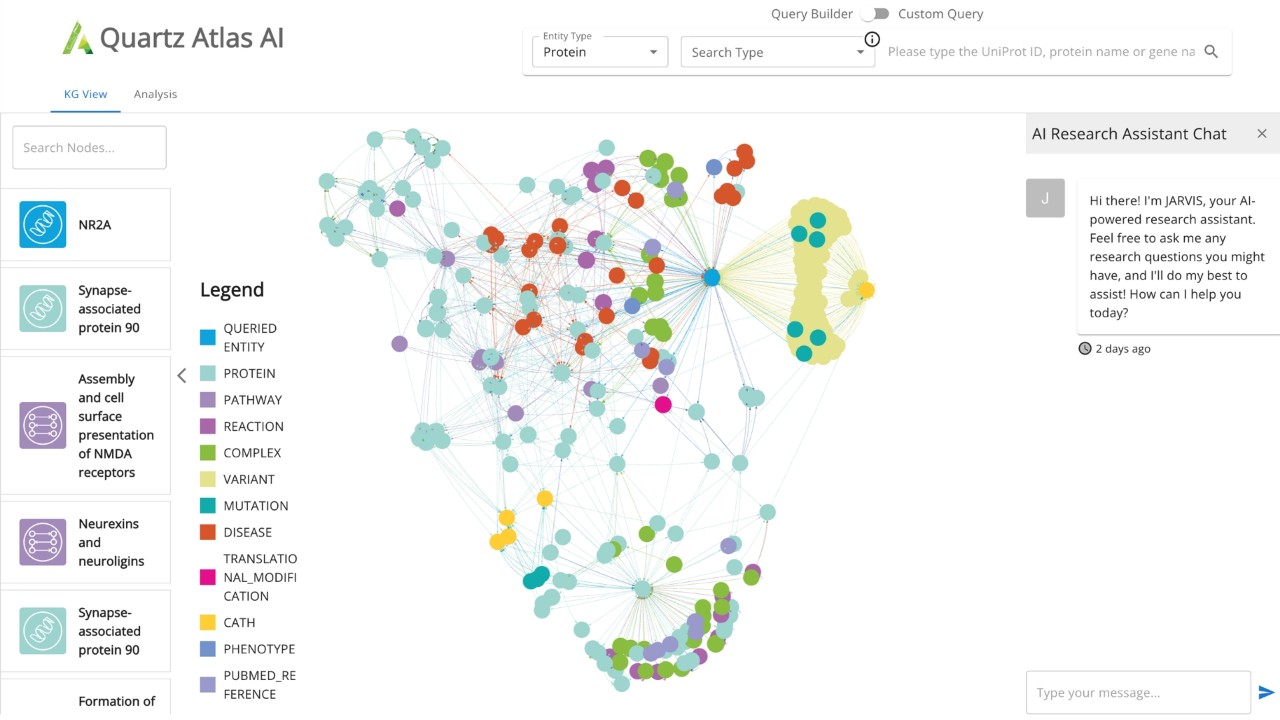The width and height of the screenshot is (1280, 720).
Task: Open the info tooltip beside Search Type
Action: (x=872, y=39)
